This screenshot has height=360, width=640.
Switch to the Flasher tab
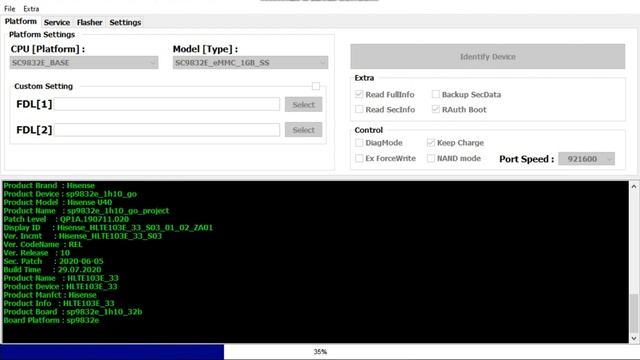tap(89, 22)
